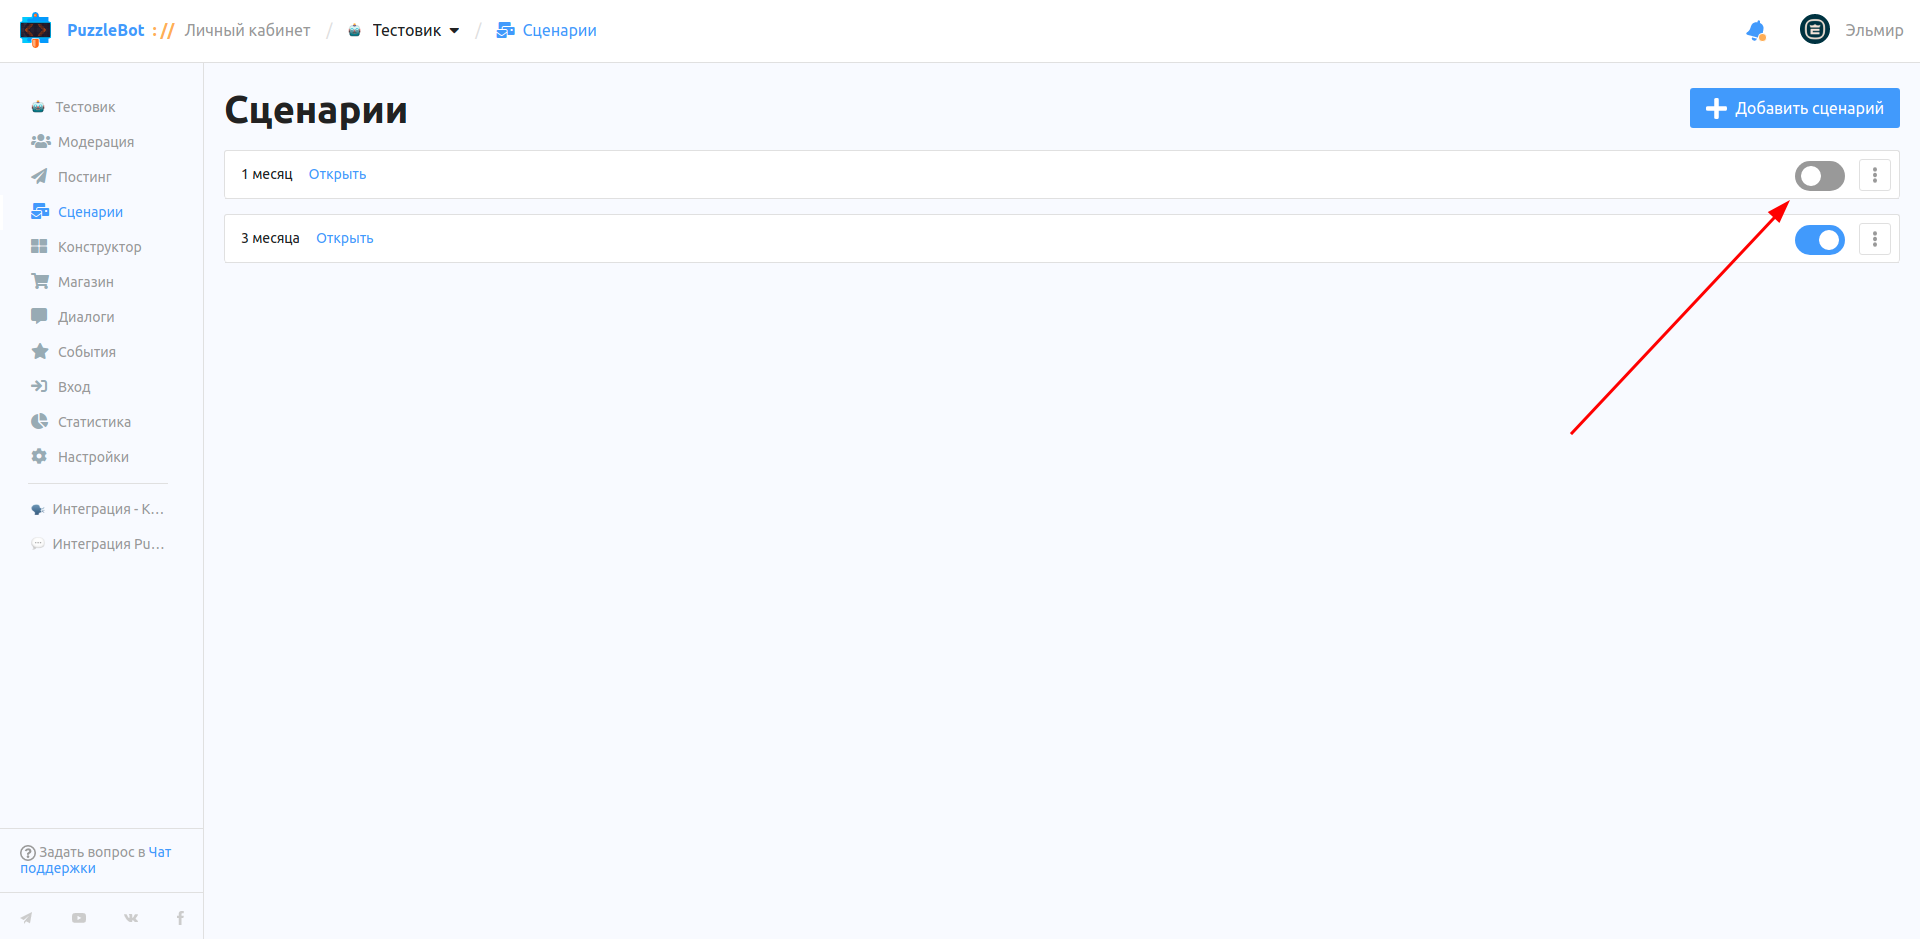
Task: Click the YouTube icon in the sidebar footer
Action: pos(79,918)
